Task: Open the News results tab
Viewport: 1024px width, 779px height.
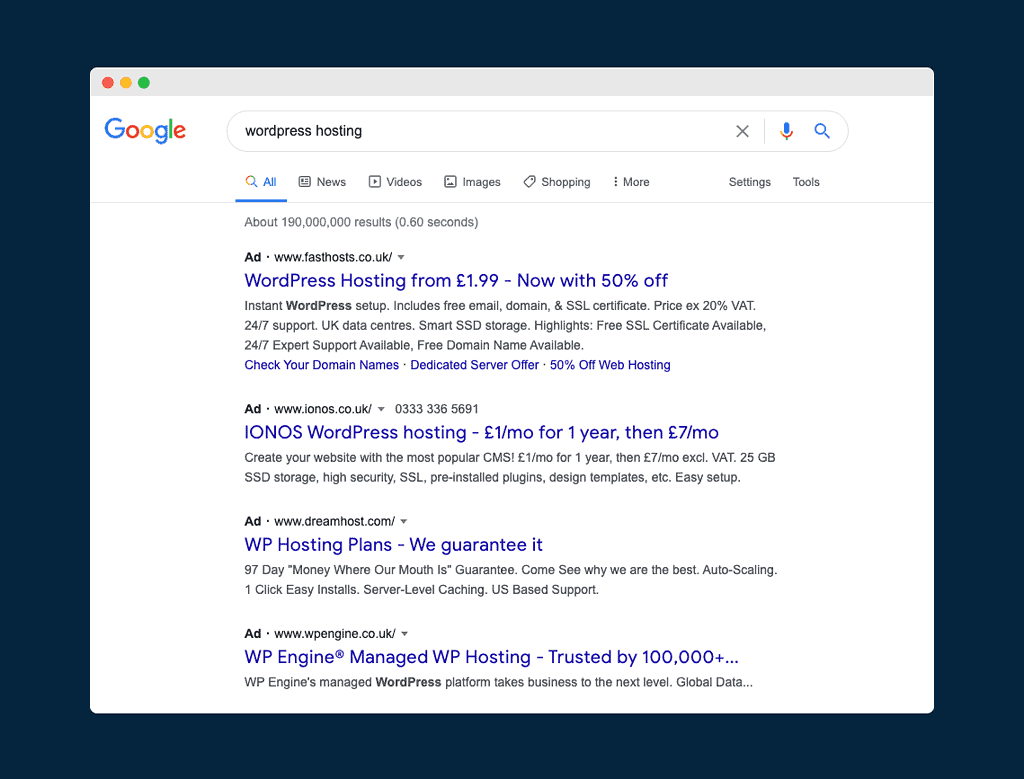Action: 322,182
